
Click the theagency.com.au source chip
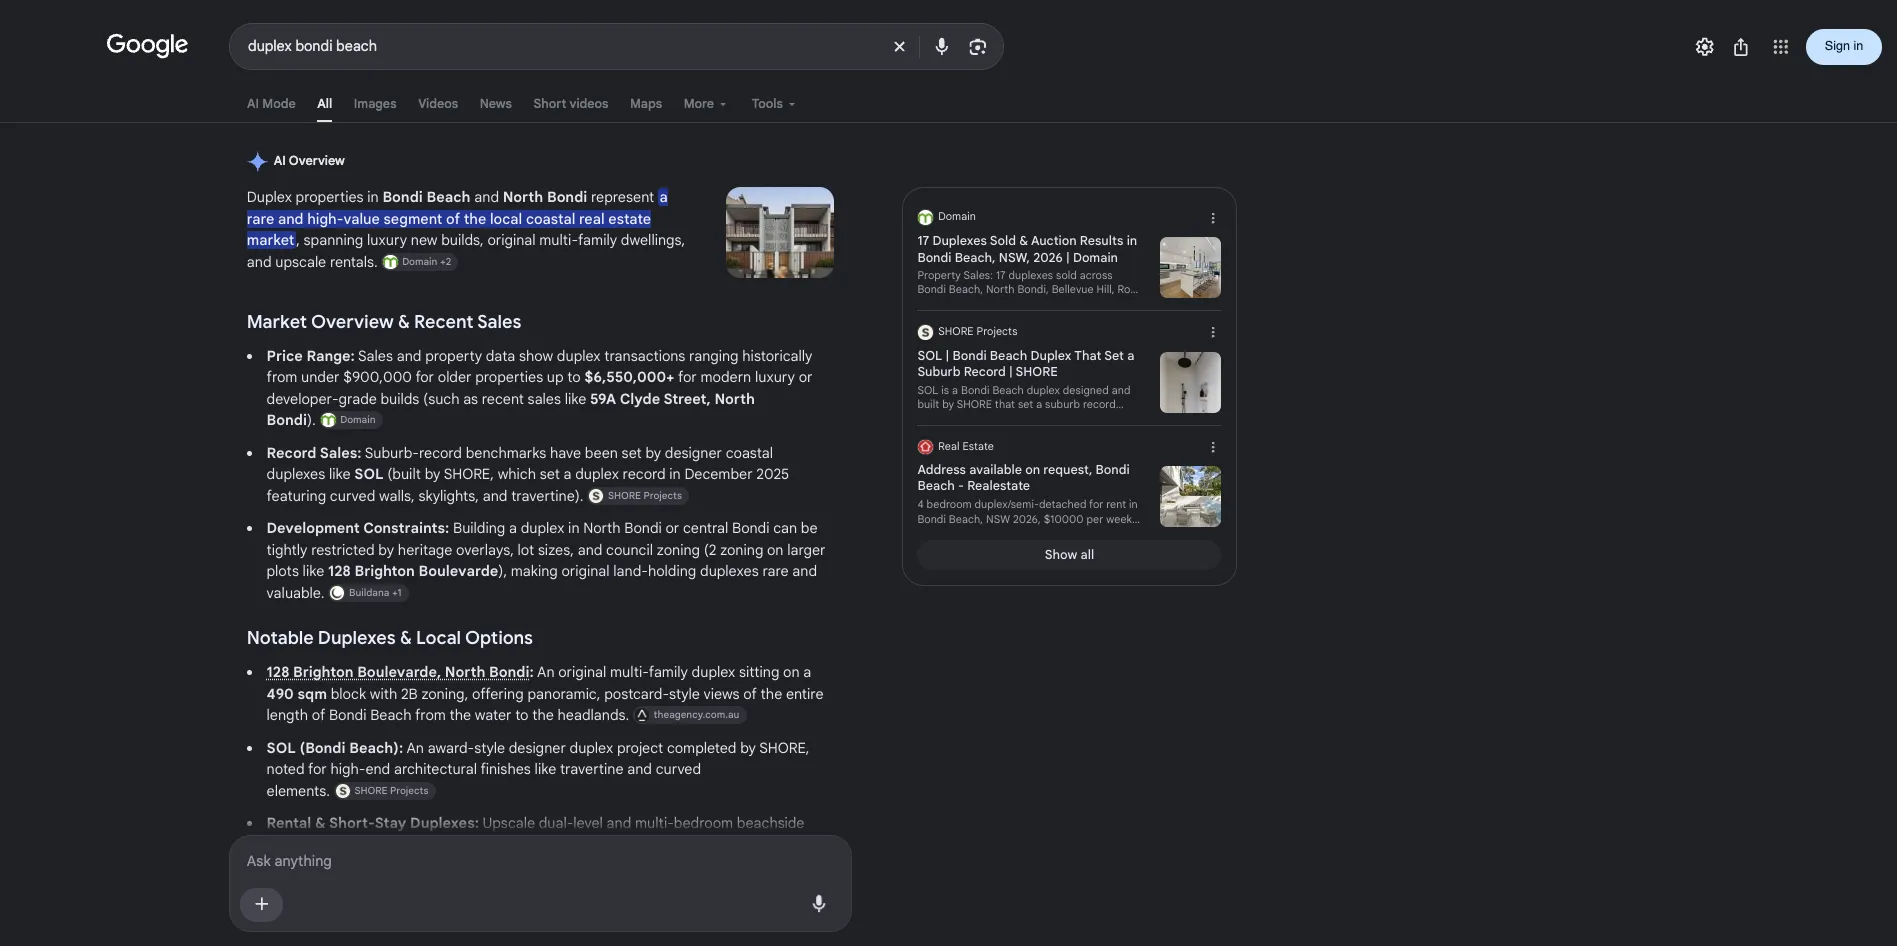(690, 715)
